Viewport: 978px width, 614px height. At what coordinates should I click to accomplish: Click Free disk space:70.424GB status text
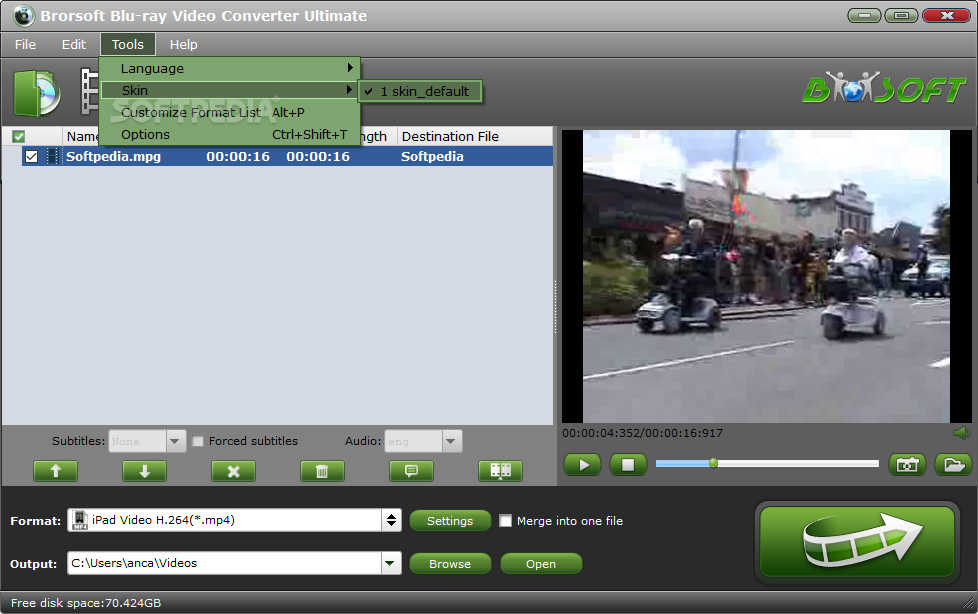(86, 603)
